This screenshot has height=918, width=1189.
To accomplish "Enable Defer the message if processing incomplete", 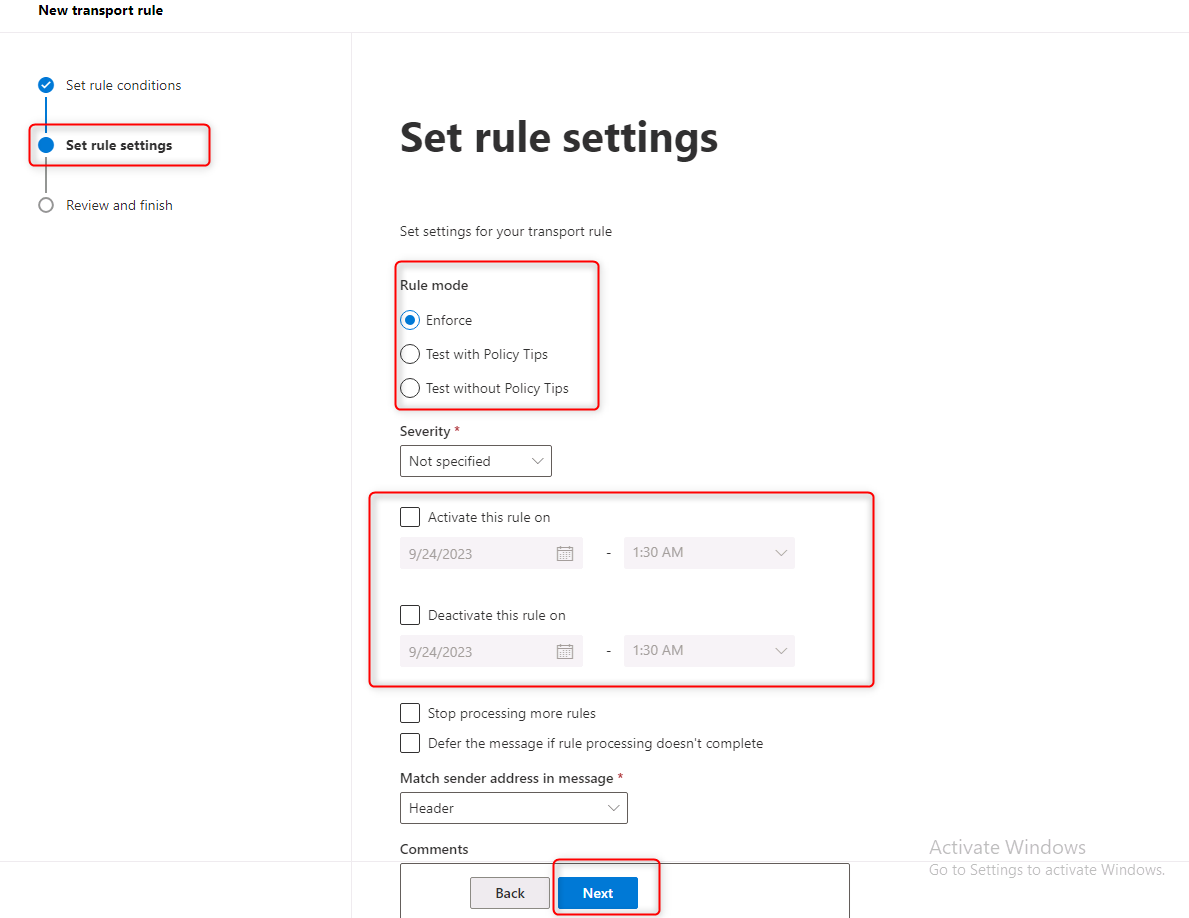I will click(410, 743).
